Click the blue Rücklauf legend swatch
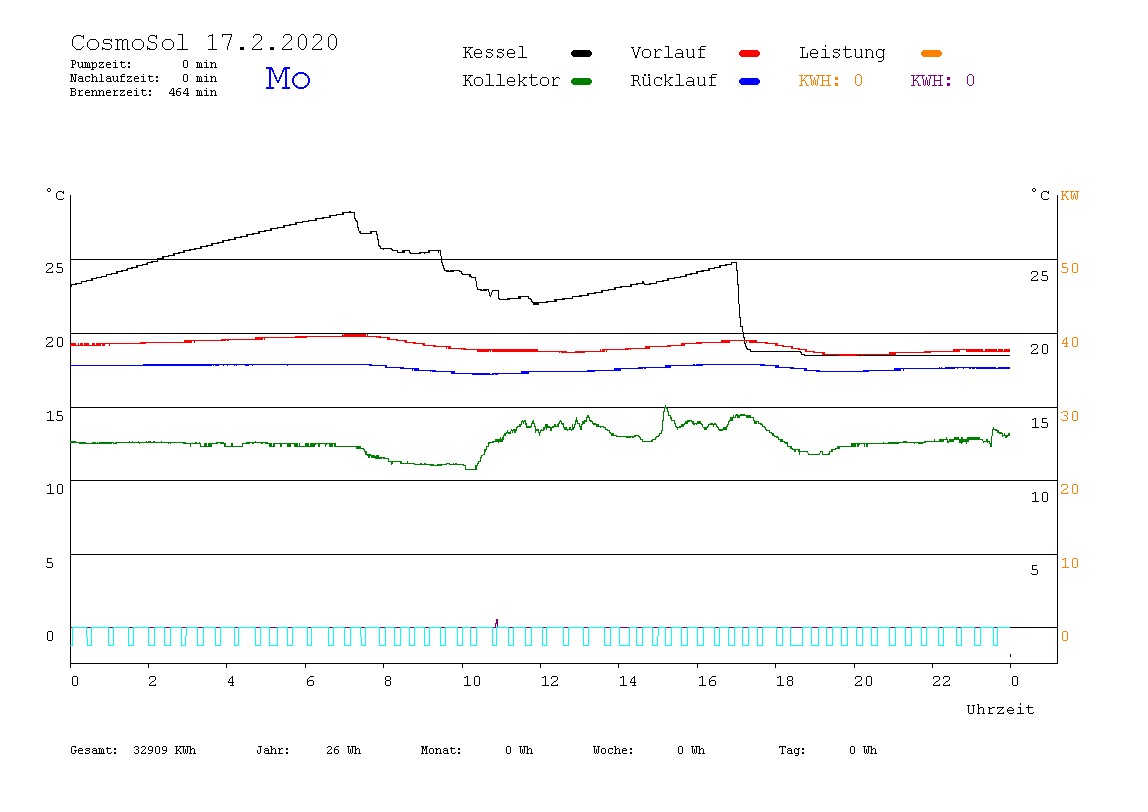Image resolution: width=1148 pixels, height=812 pixels. pos(750,81)
